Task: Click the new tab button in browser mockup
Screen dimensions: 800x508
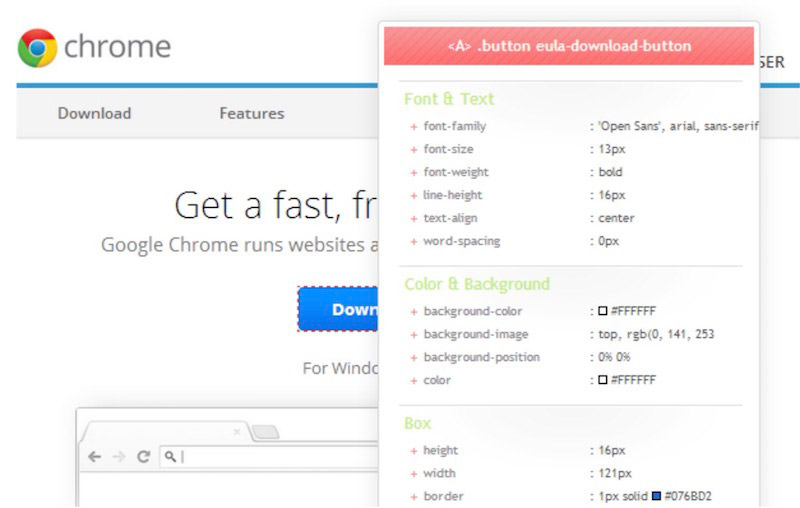Action: click(x=265, y=432)
